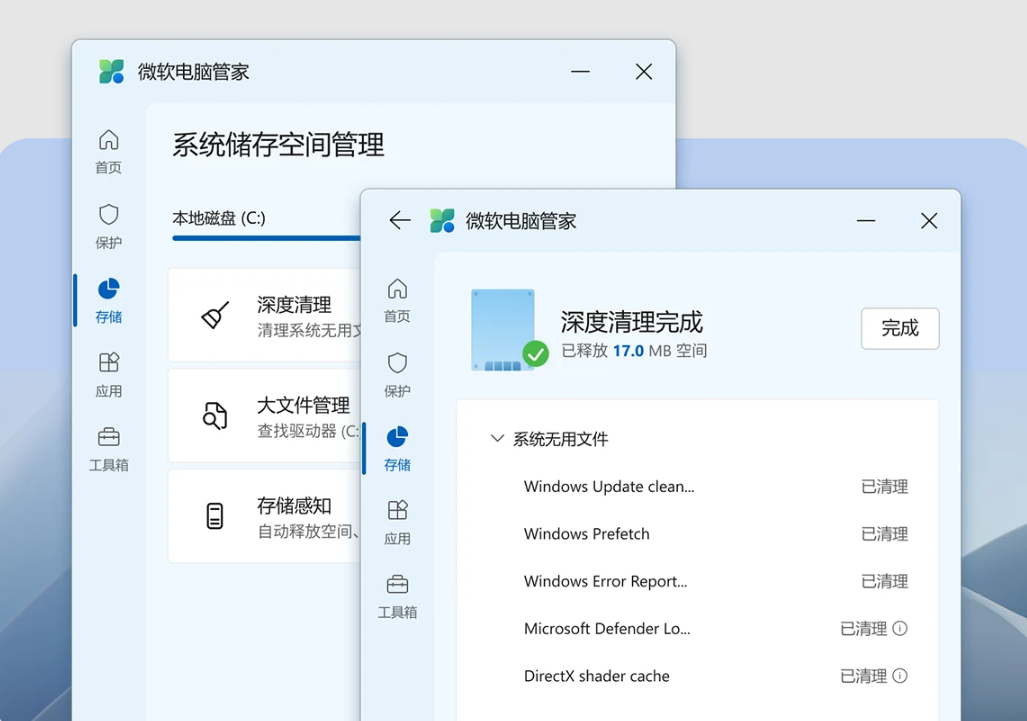The image size is (1027, 721).
Task: Click 已清理 status beside Windows Update clean...
Action: click(x=884, y=487)
